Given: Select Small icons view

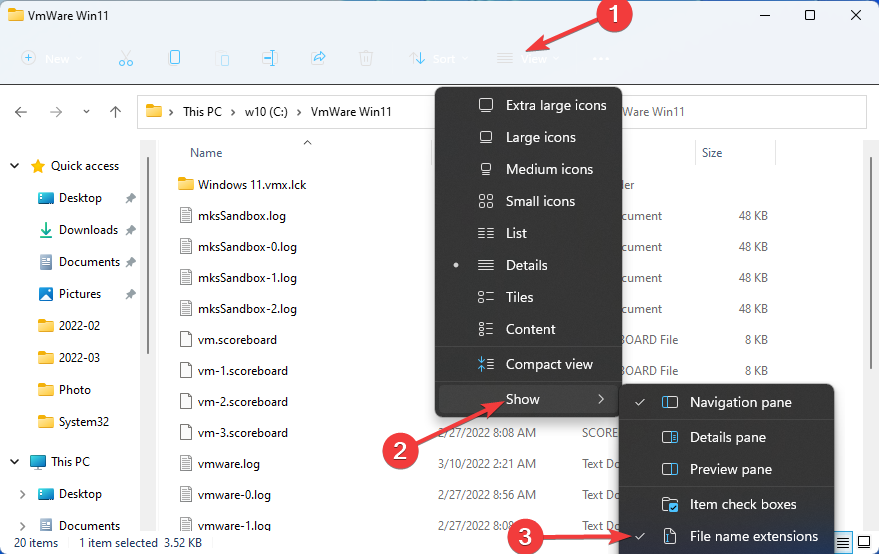Looking at the screenshot, I should pyautogui.click(x=529, y=201).
